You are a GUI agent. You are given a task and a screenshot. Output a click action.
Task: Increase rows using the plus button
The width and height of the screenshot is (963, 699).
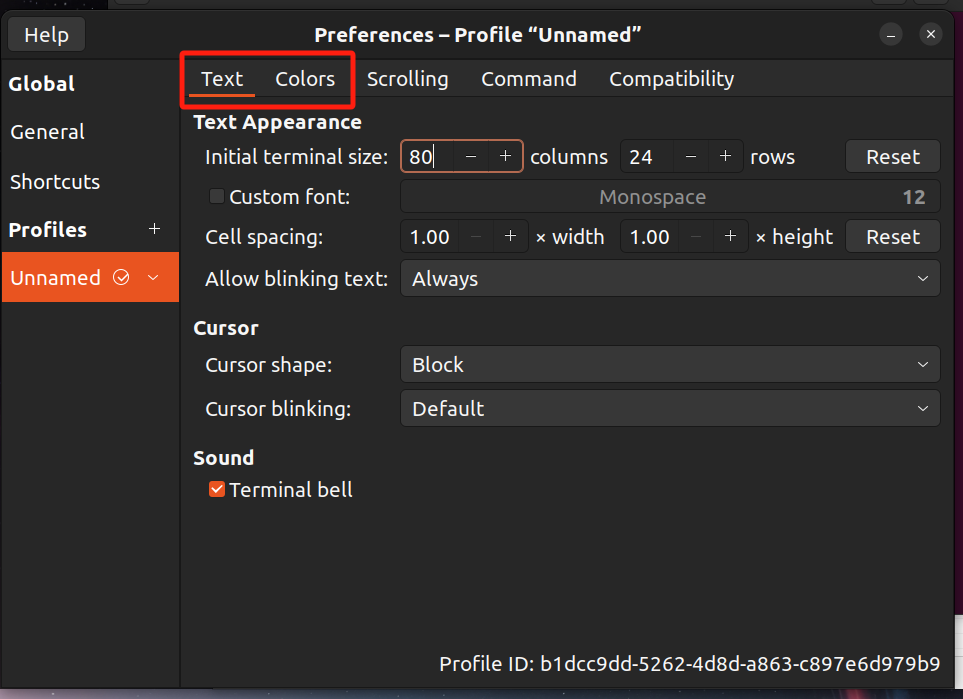(x=726, y=157)
